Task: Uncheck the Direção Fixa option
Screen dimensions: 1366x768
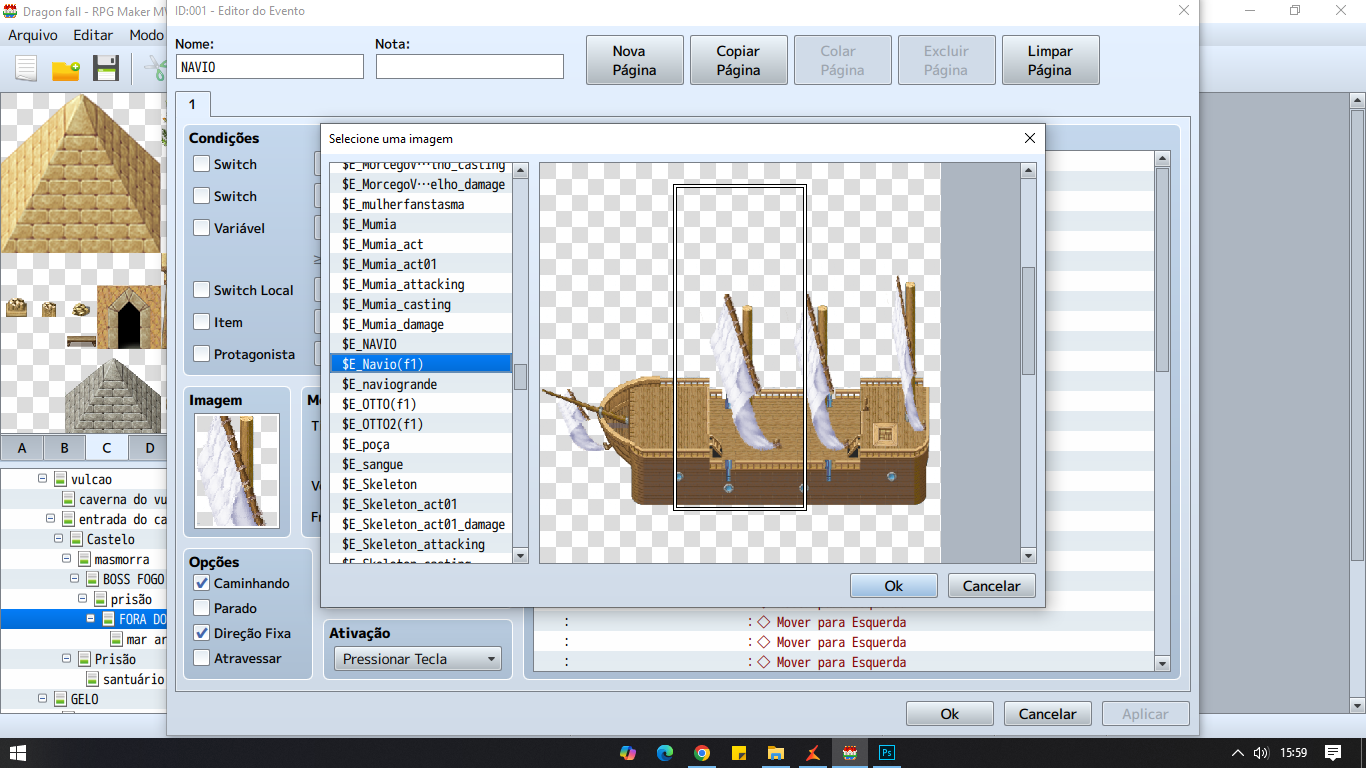Action: tap(202, 633)
